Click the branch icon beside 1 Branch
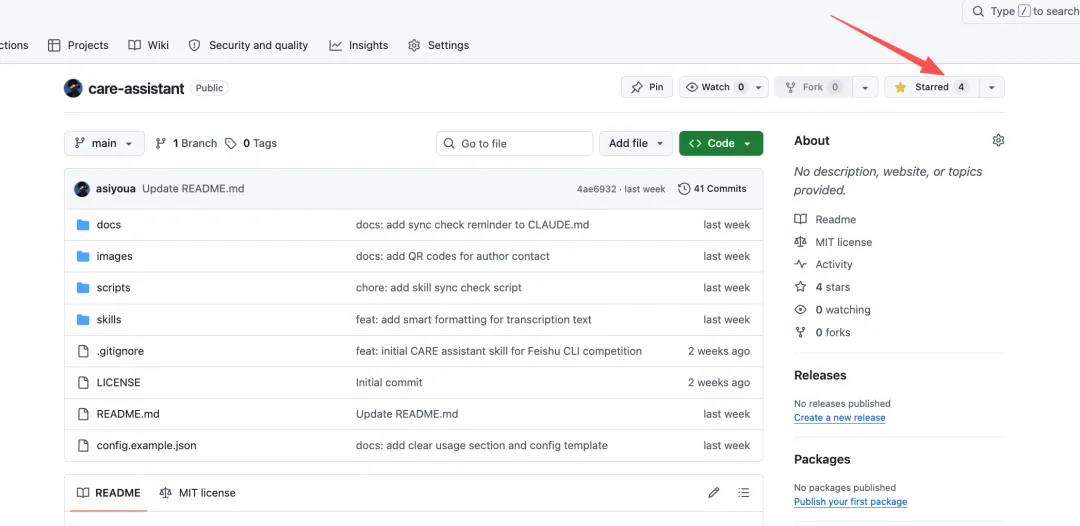1080x526 pixels. point(160,143)
